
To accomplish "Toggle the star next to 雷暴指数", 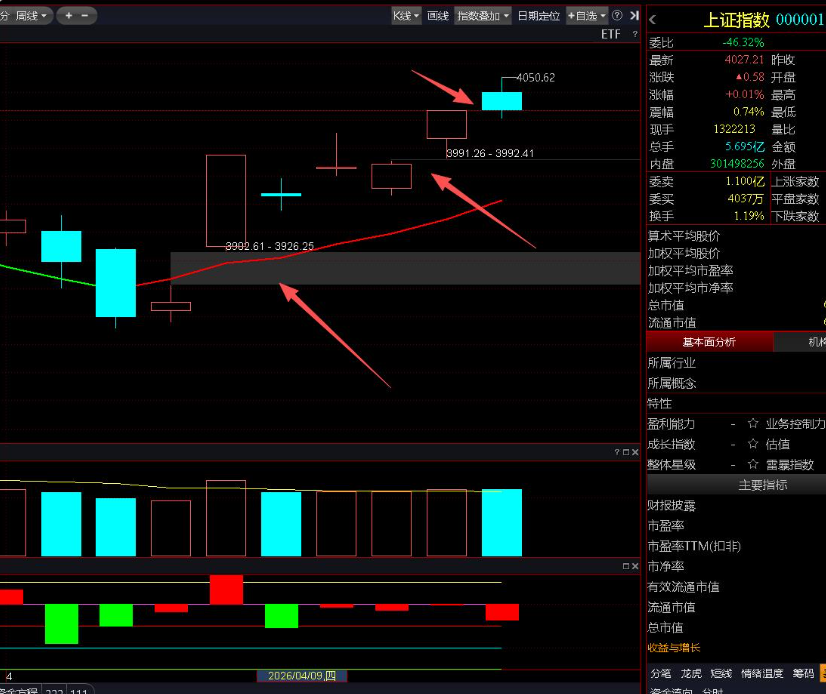I will tap(753, 464).
